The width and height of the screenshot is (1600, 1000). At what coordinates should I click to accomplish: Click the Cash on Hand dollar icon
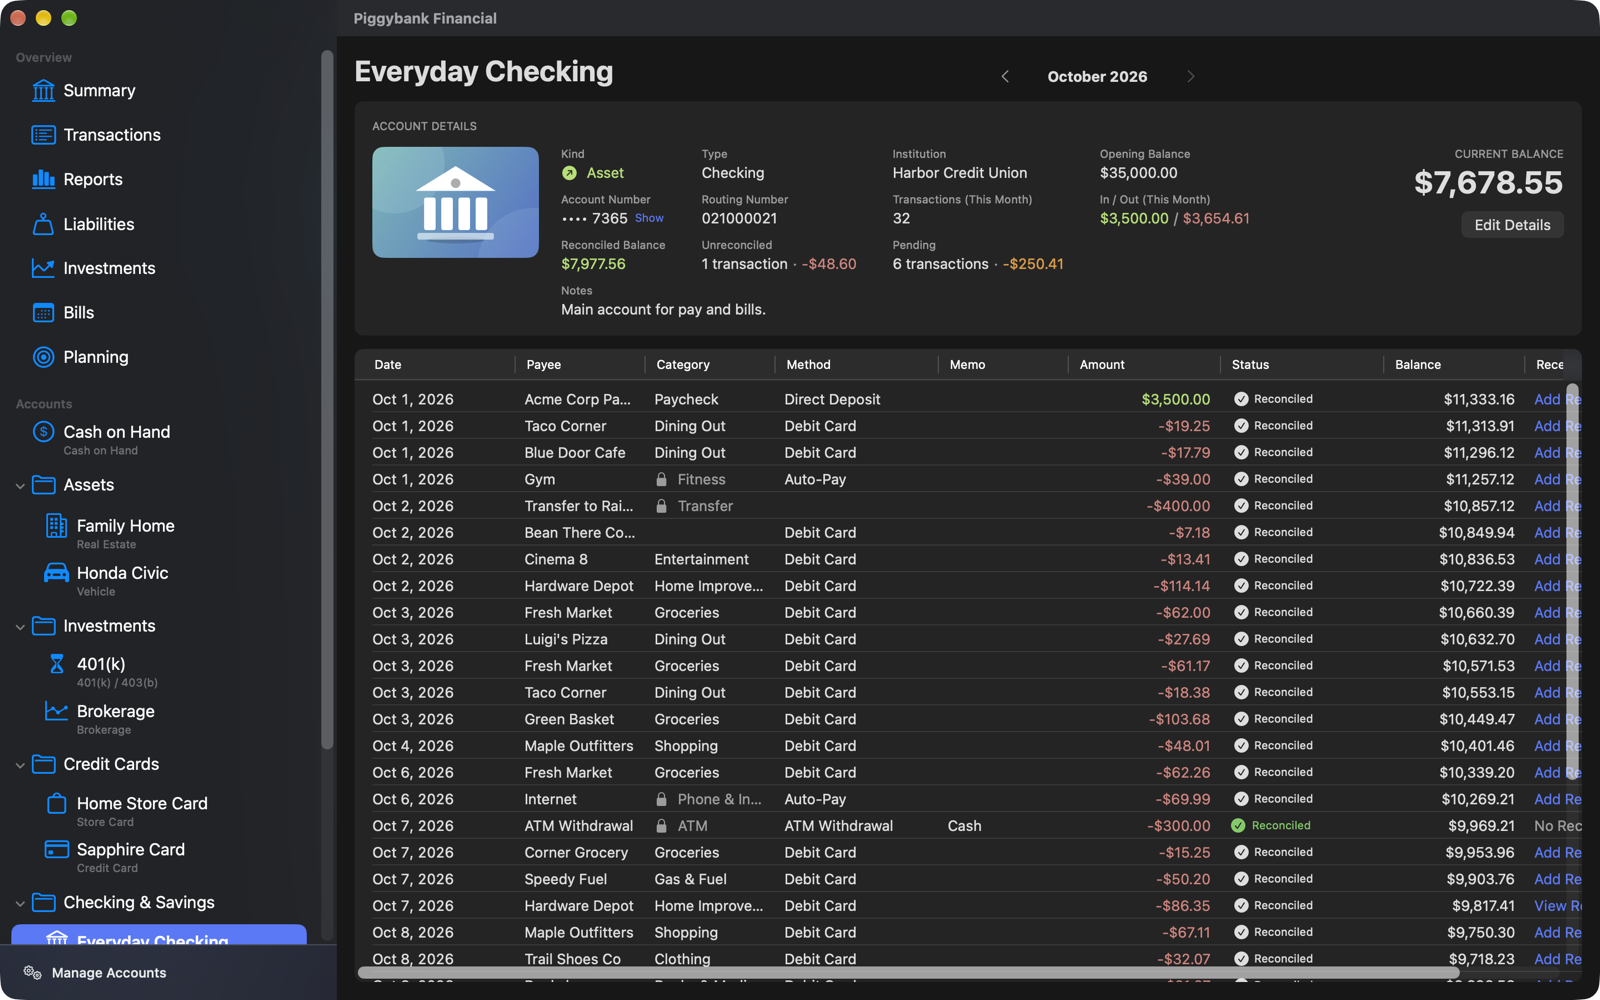click(43, 432)
